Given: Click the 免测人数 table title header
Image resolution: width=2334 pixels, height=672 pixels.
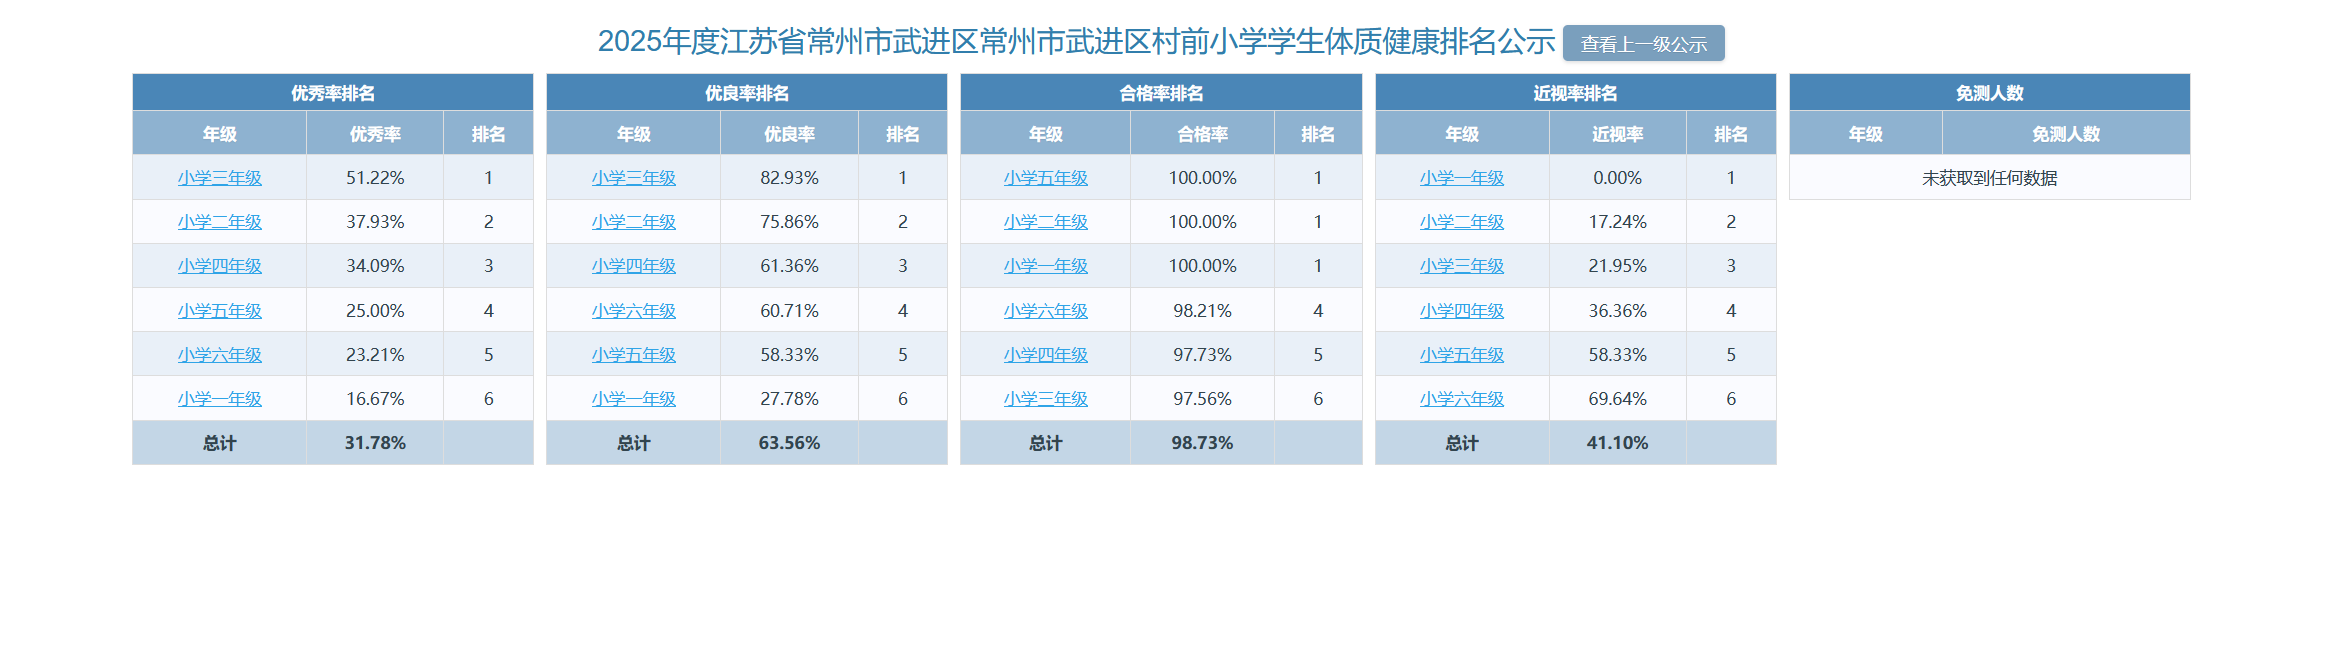Looking at the screenshot, I should (x=1989, y=93).
